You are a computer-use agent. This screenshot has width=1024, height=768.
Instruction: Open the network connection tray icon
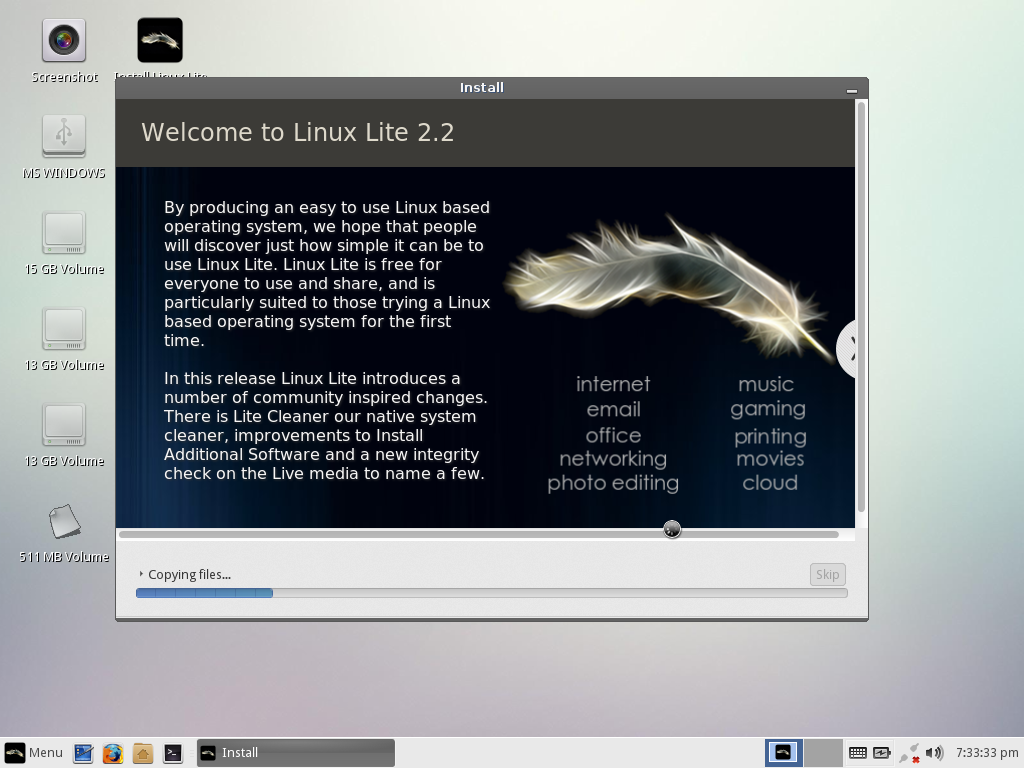(910, 753)
